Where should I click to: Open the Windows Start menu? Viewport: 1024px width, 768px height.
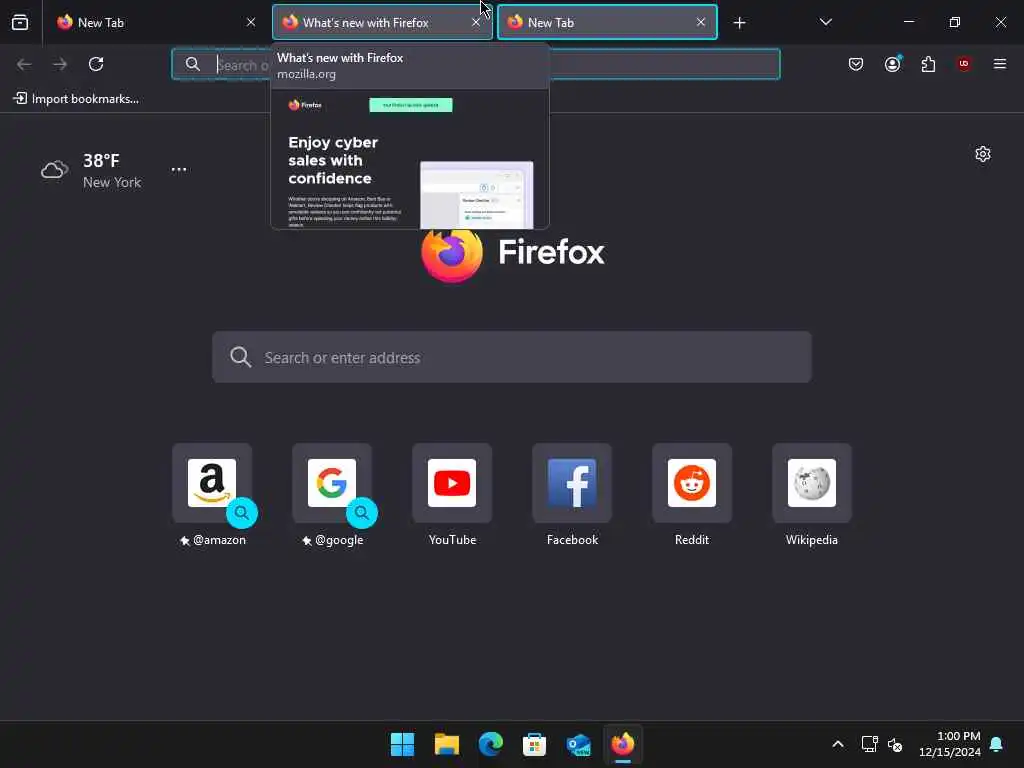[x=402, y=744]
